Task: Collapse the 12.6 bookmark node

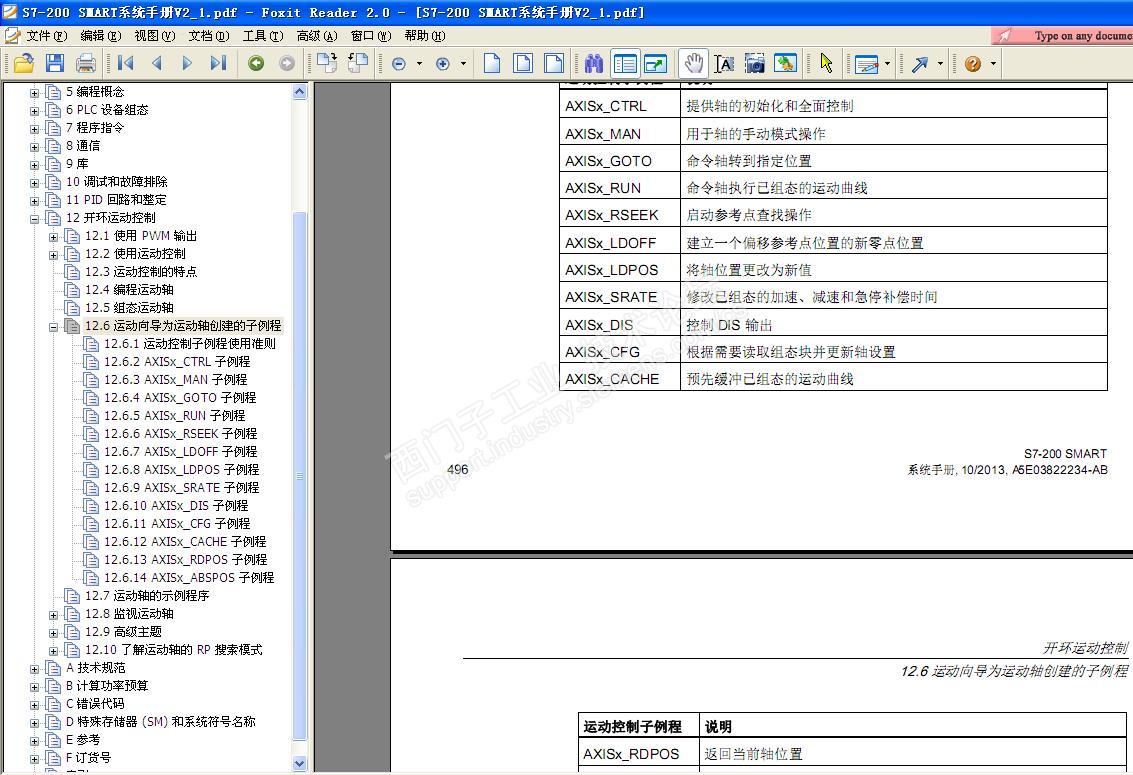Action: click(x=53, y=326)
